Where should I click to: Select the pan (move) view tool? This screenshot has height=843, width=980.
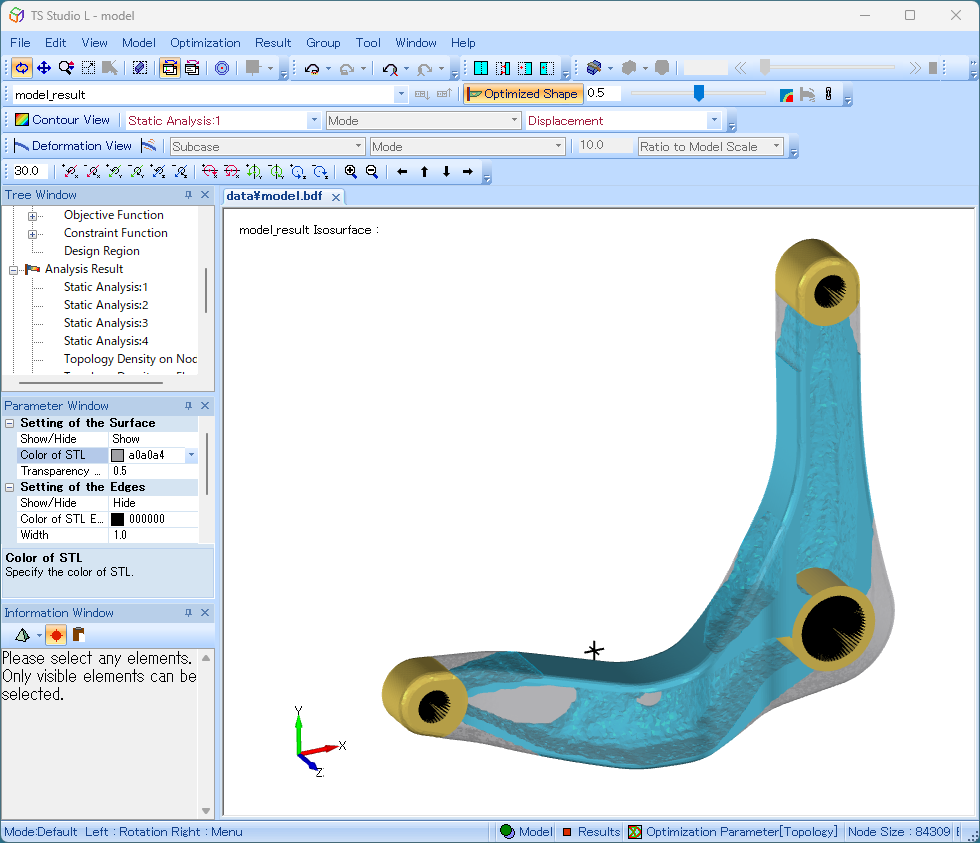(44, 67)
